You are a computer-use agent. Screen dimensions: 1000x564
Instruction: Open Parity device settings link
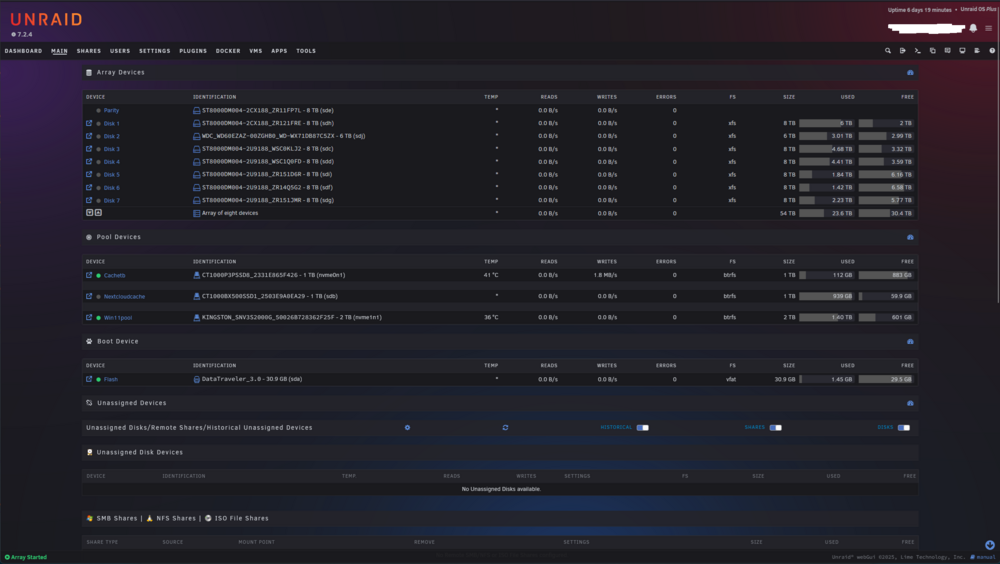point(112,110)
